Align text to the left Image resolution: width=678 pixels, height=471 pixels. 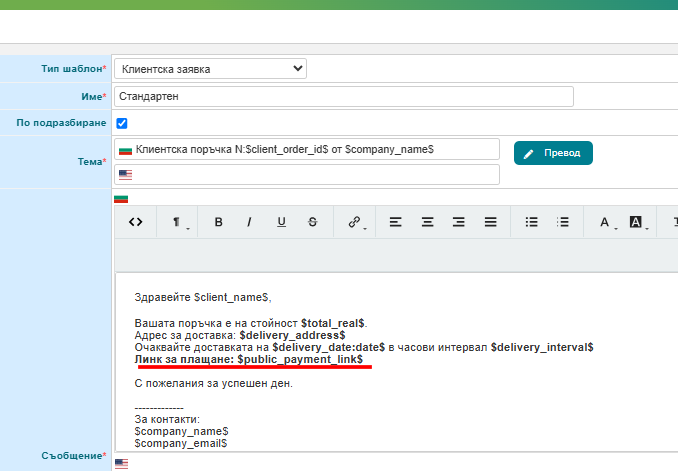click(x=396, y=222)
